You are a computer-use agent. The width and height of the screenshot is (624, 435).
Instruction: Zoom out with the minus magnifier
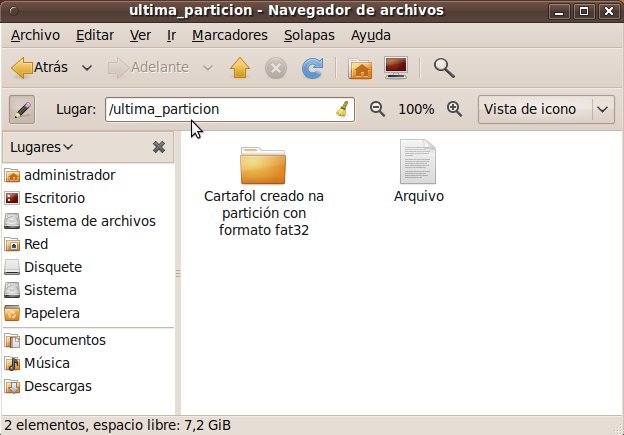pos(377,109)
